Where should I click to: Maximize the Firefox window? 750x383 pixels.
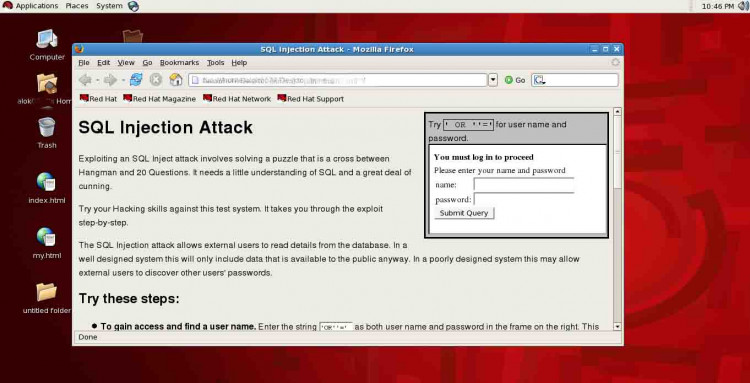606,49
